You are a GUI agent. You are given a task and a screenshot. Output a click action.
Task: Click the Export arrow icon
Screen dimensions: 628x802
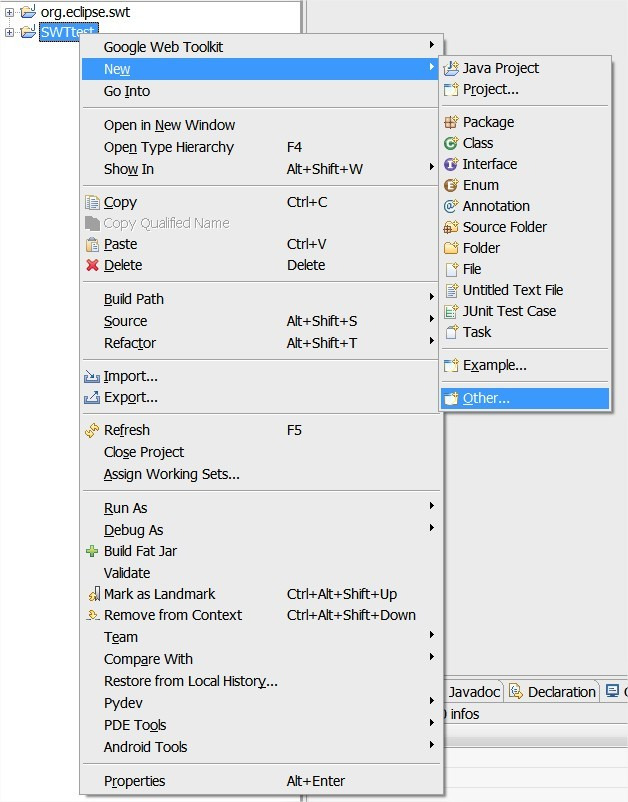tap(92, 397)
